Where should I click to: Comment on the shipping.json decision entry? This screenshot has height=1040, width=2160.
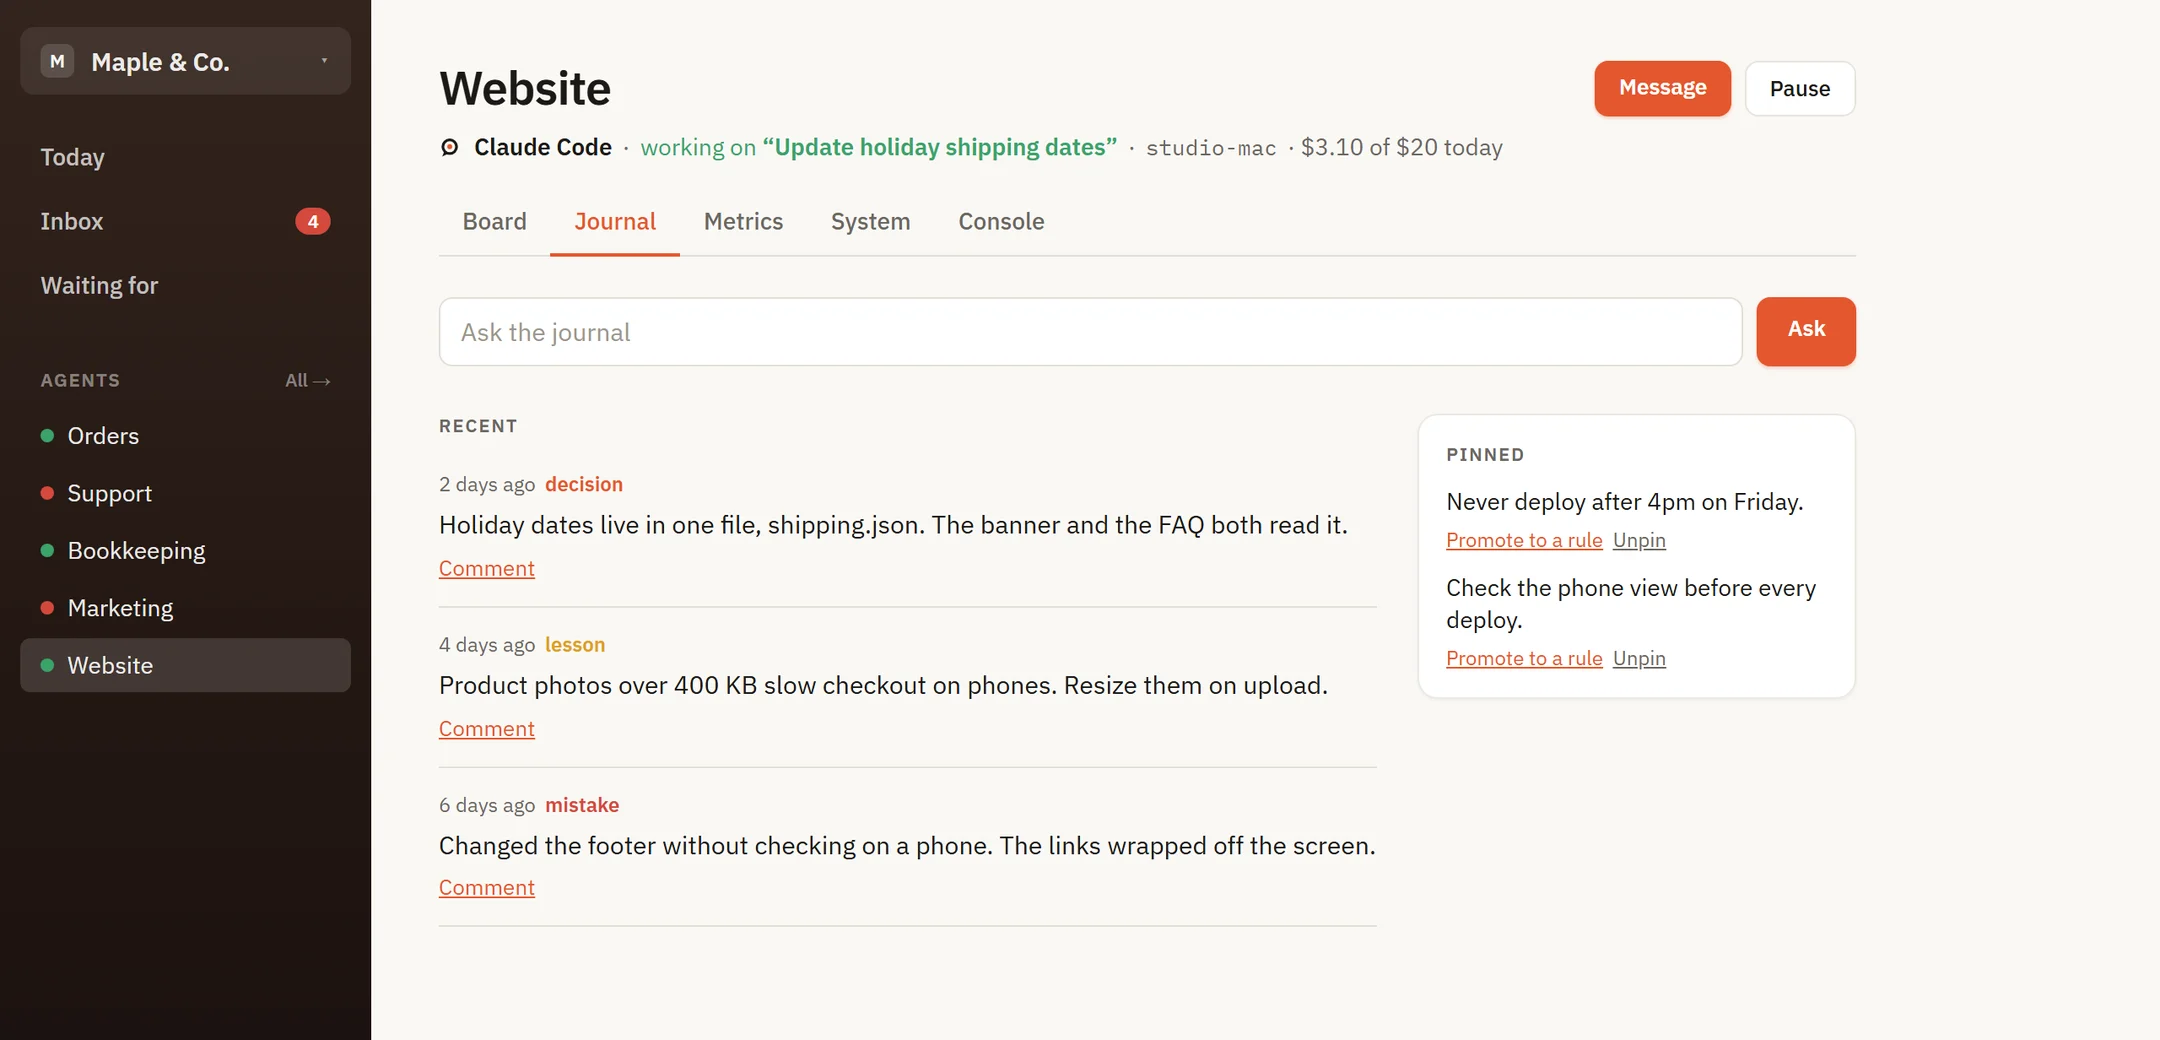(x=487, y=568)
